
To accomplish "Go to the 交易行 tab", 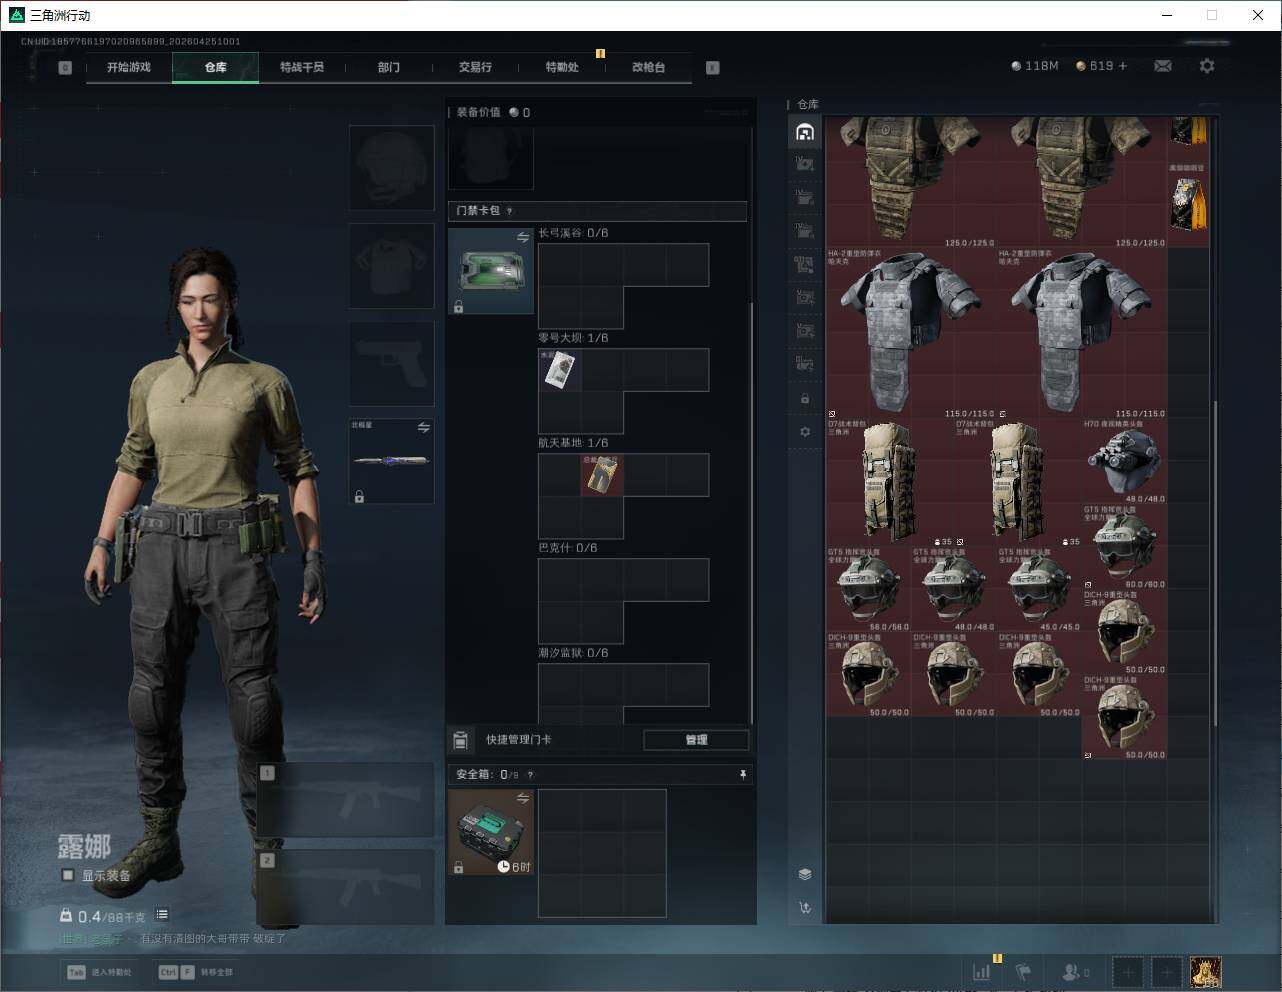I will [475, 67].
